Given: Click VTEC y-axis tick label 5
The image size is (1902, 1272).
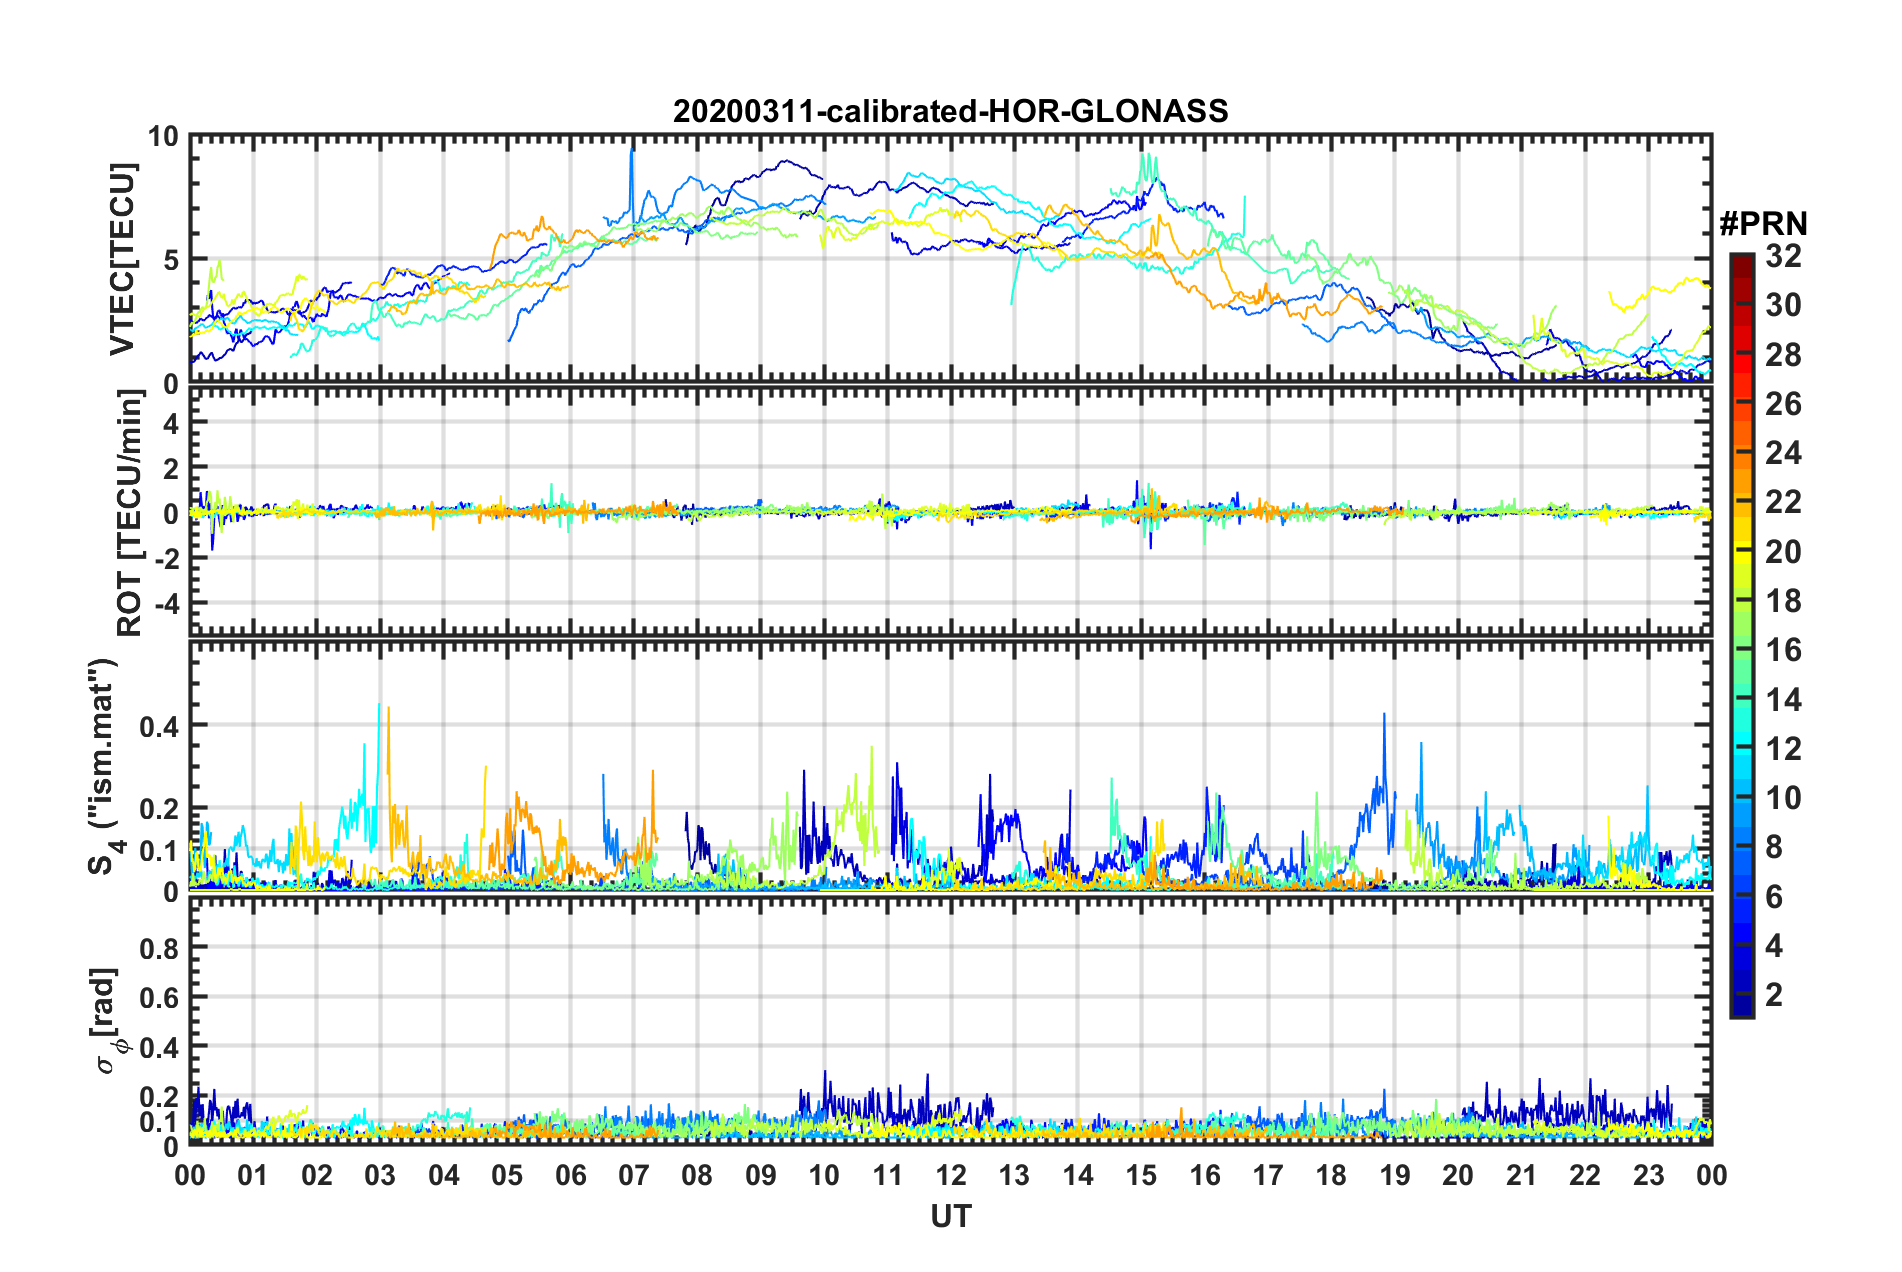Looking at the screenshot, I should pyautogui.click(x=170, y=261).
